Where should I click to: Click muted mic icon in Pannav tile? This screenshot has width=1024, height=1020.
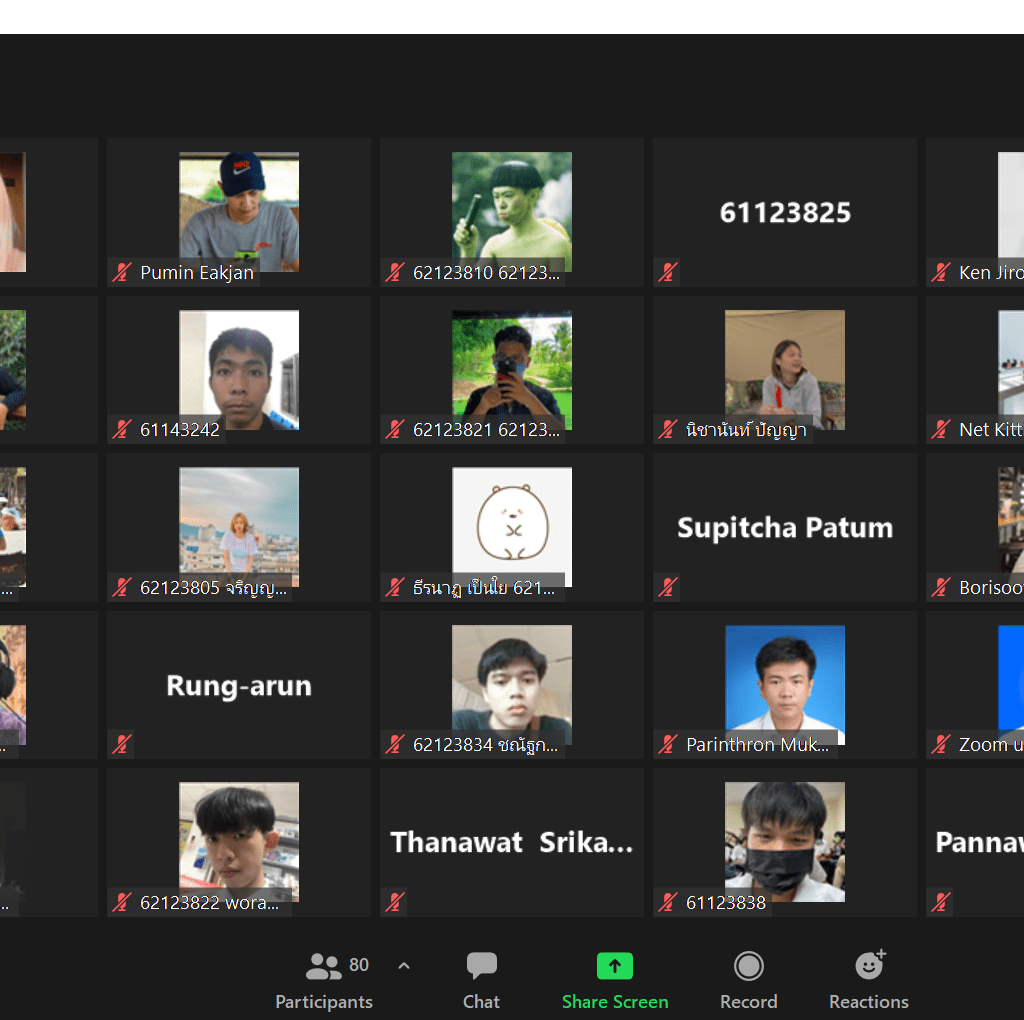point(941,902)
